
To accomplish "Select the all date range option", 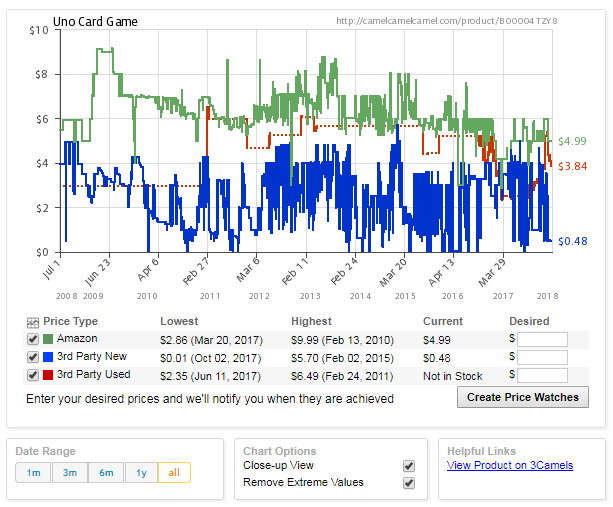I will pyautogui.click(x=174, y=473).
